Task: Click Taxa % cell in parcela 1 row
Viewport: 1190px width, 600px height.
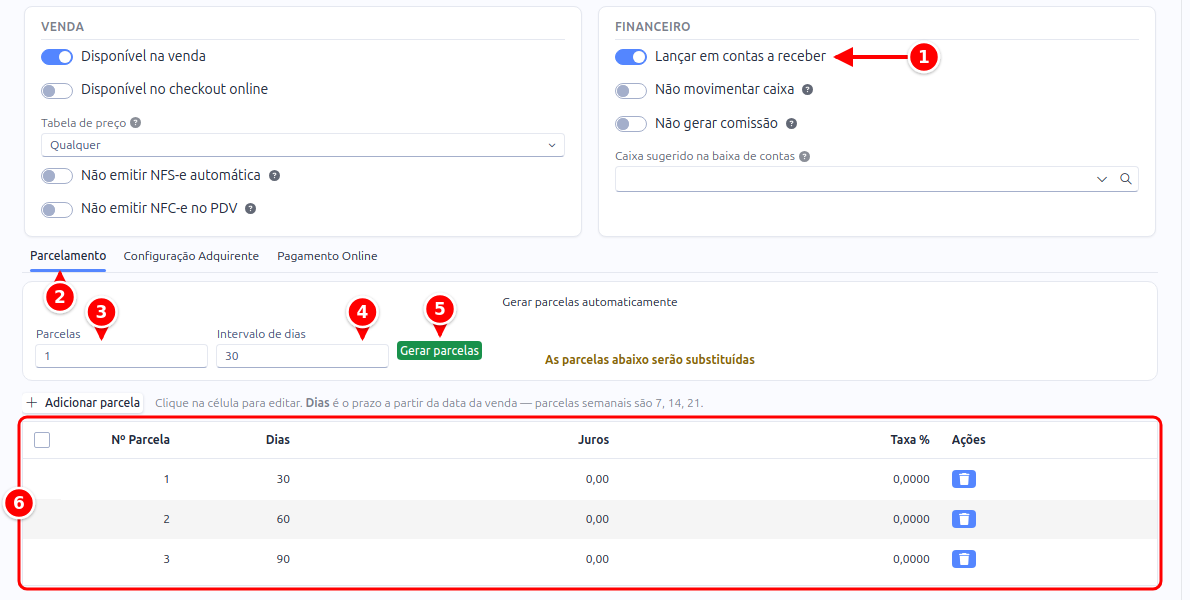Action: click(911, 479)
